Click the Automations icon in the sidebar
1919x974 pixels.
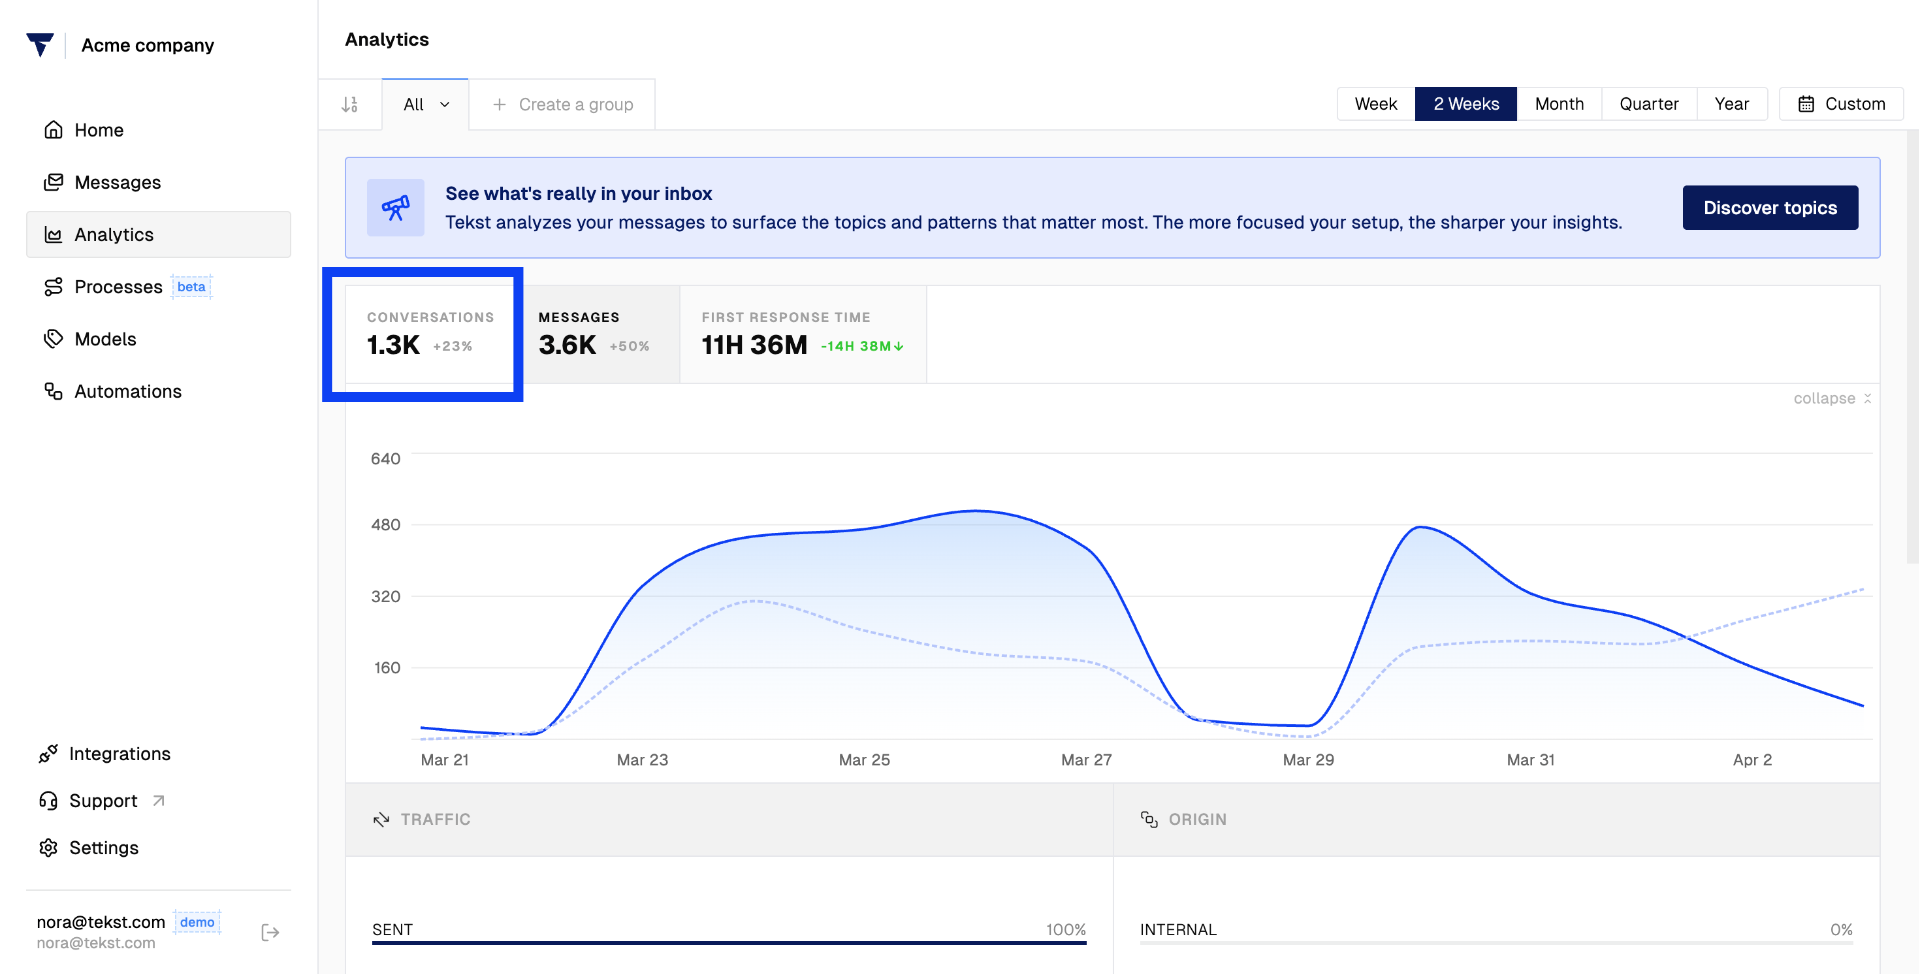(x=54, y=391)
